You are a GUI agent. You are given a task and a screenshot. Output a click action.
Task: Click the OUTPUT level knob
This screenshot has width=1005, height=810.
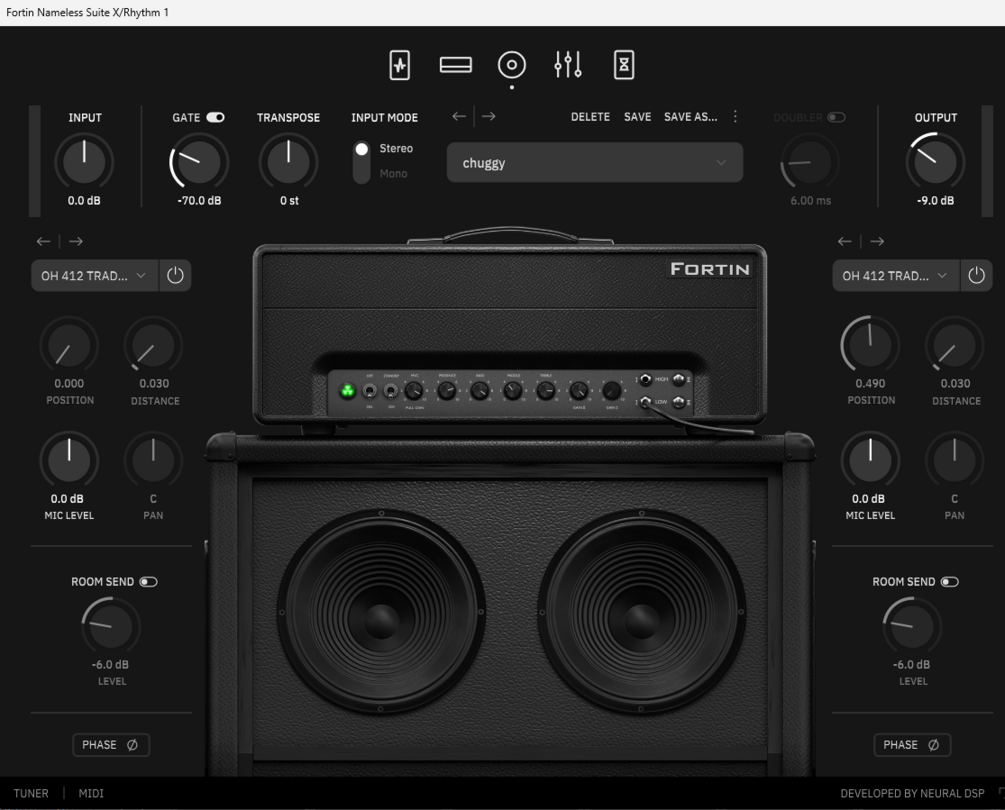935,161
